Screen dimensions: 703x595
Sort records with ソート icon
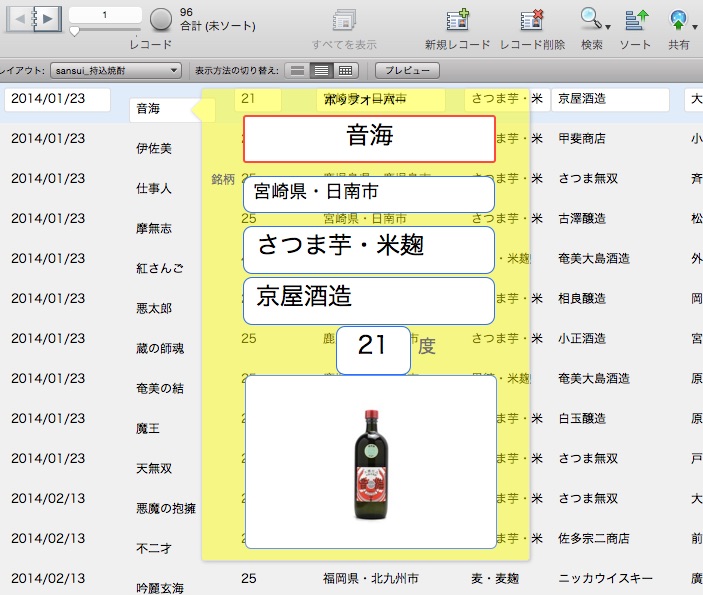click(x=637, y=20)
